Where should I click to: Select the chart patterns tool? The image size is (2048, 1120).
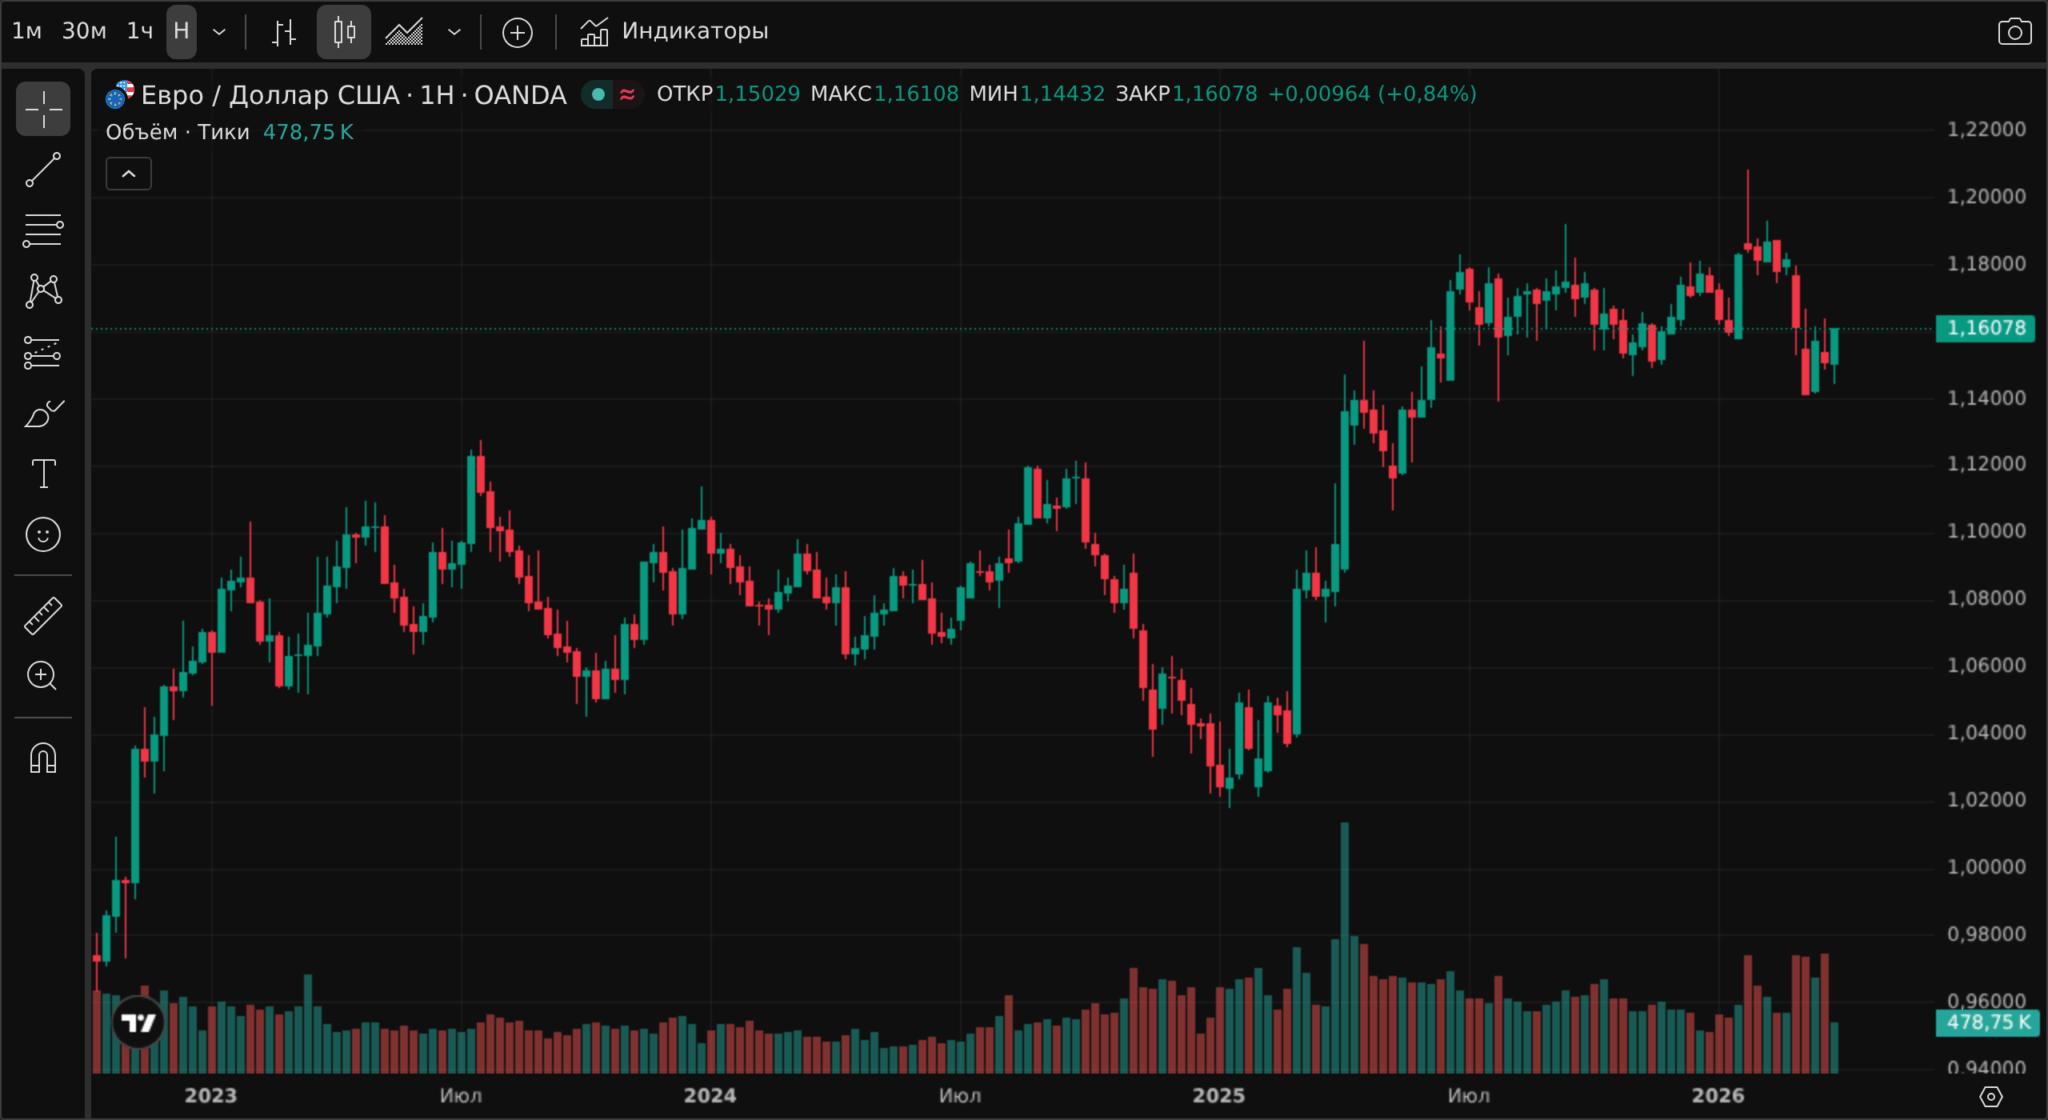[x=43, y=291]
